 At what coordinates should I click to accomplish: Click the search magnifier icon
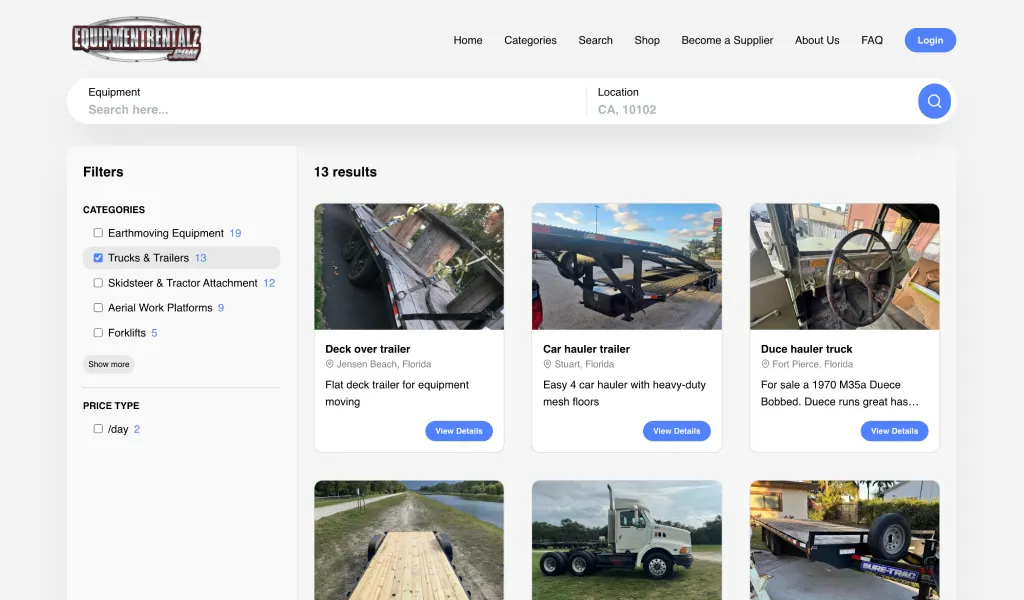[x=933, y=101]
